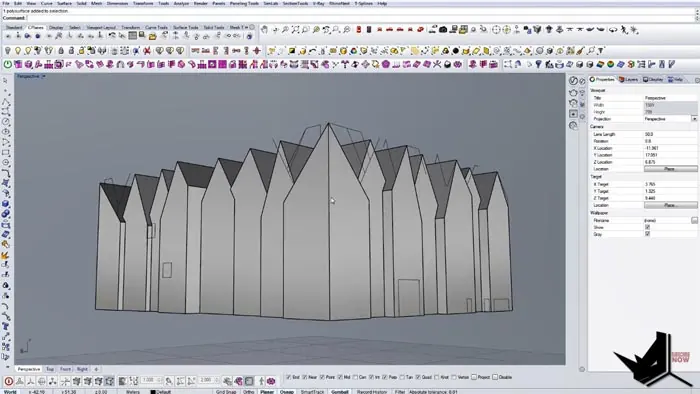Switch to the Top viewport tab
The width and height of the screenshot is (700, 394).
pyautogui.click(x=50, y=369)
